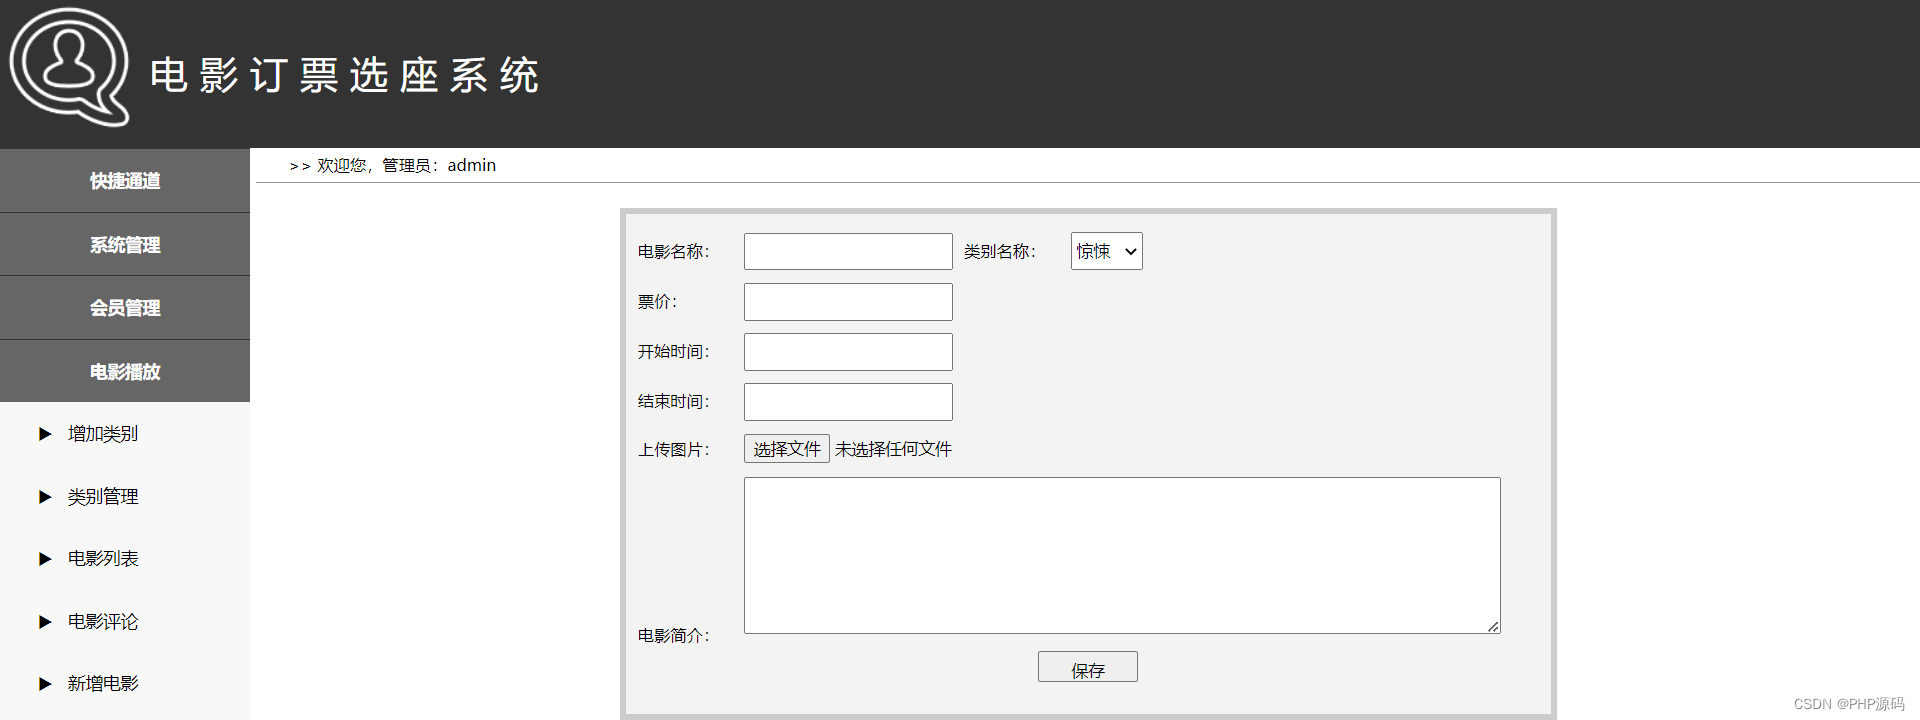Screen dimensions: 1920x720
Task: Expand the 系统管理 sidebar section
Action: click(125, 244)
